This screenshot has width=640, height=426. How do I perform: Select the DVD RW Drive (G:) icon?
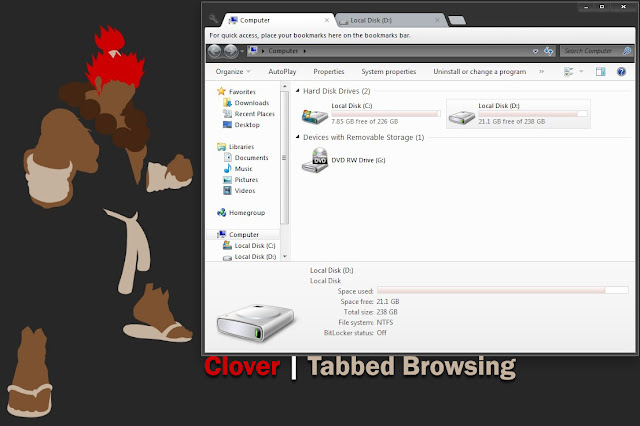point(315,160)
